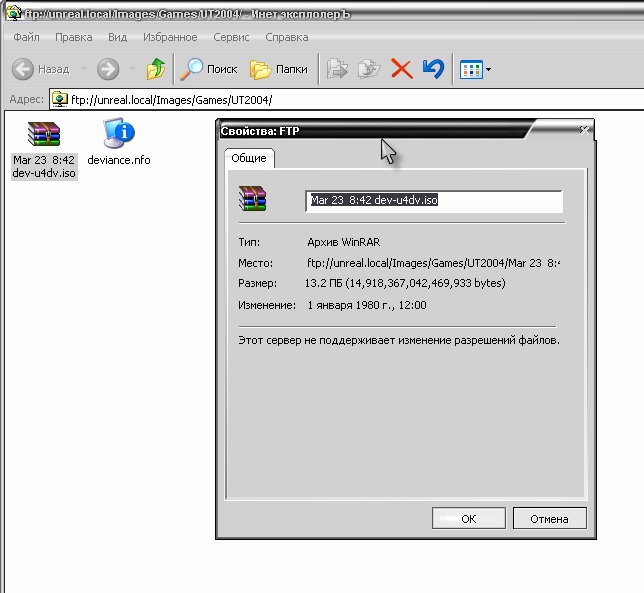Click Отмена in the properties dialog
This screenshot has height=593, width=644.
tap(550, 519)
